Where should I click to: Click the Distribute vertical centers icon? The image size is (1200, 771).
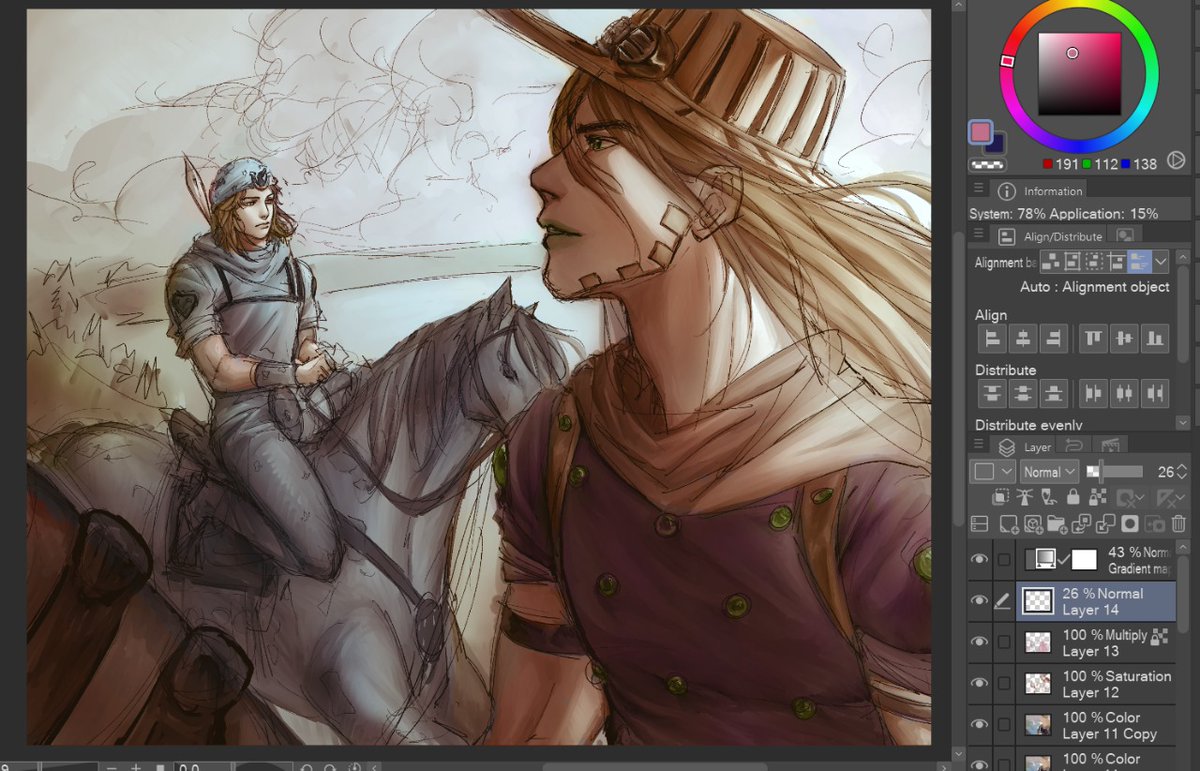click(x=1023, y=393)
